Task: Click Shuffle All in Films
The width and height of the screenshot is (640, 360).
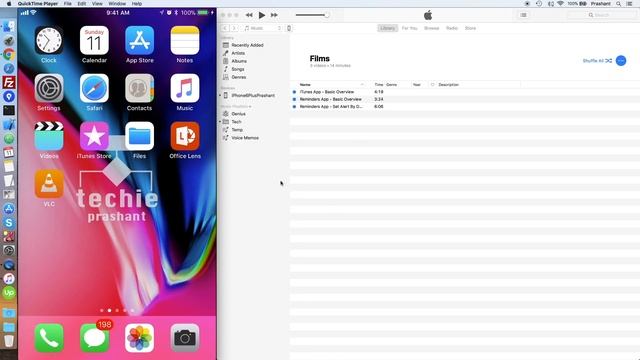Action: (x=597, y=61)
